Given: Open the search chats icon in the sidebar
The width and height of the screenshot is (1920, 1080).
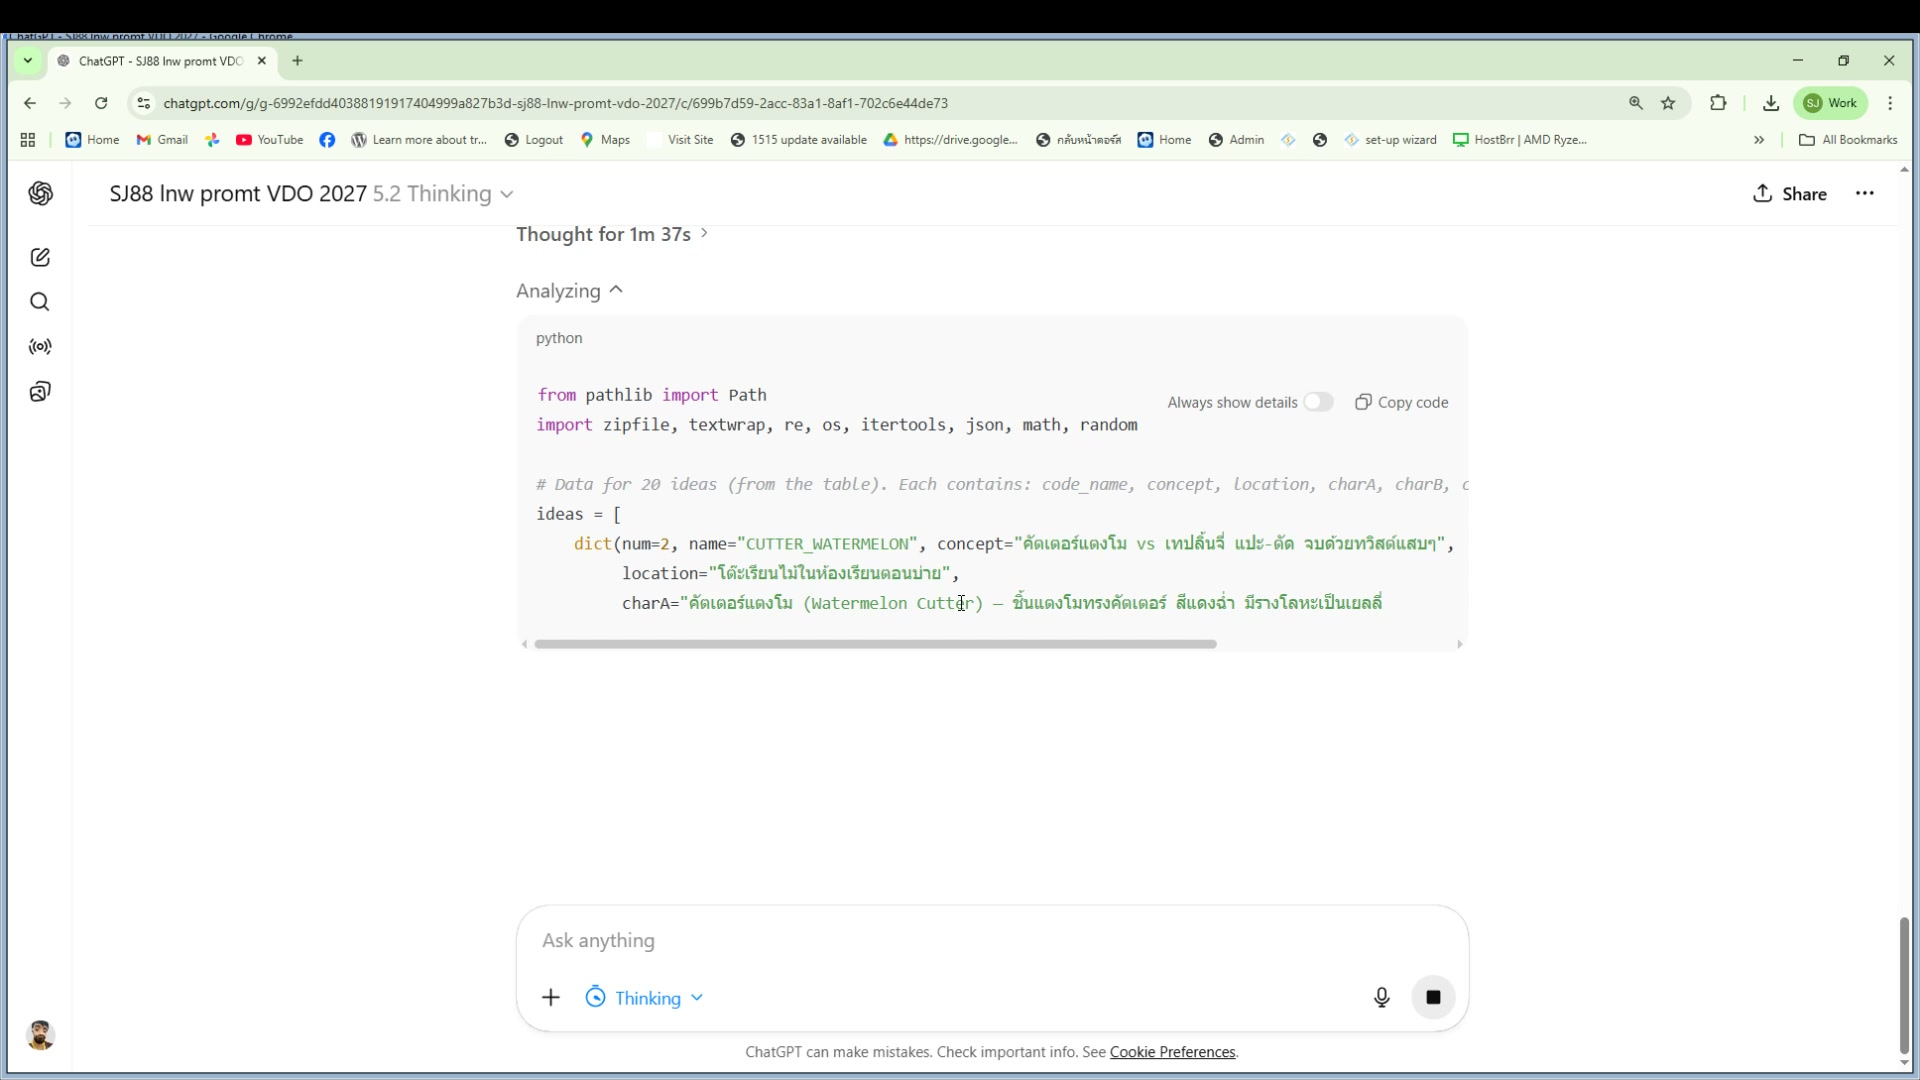Looking at the screenshot, I should [x=40, y=302].
